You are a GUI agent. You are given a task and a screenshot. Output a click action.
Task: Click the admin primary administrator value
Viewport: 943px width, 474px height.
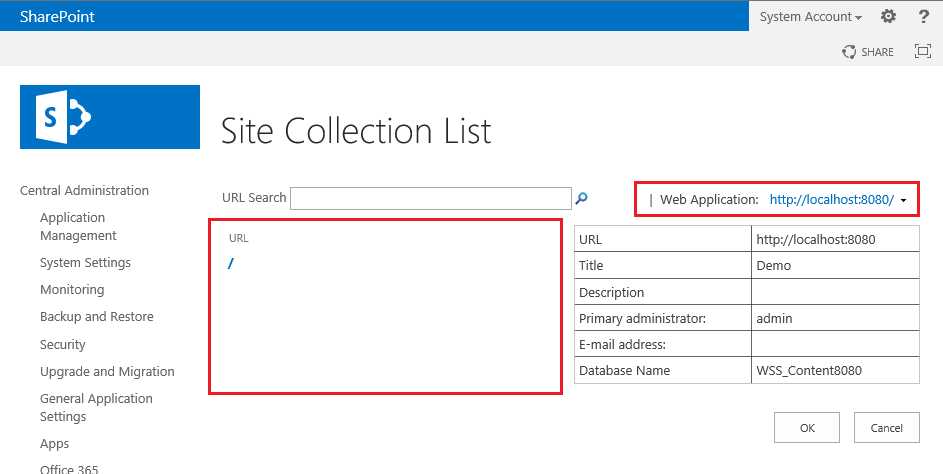835,318
